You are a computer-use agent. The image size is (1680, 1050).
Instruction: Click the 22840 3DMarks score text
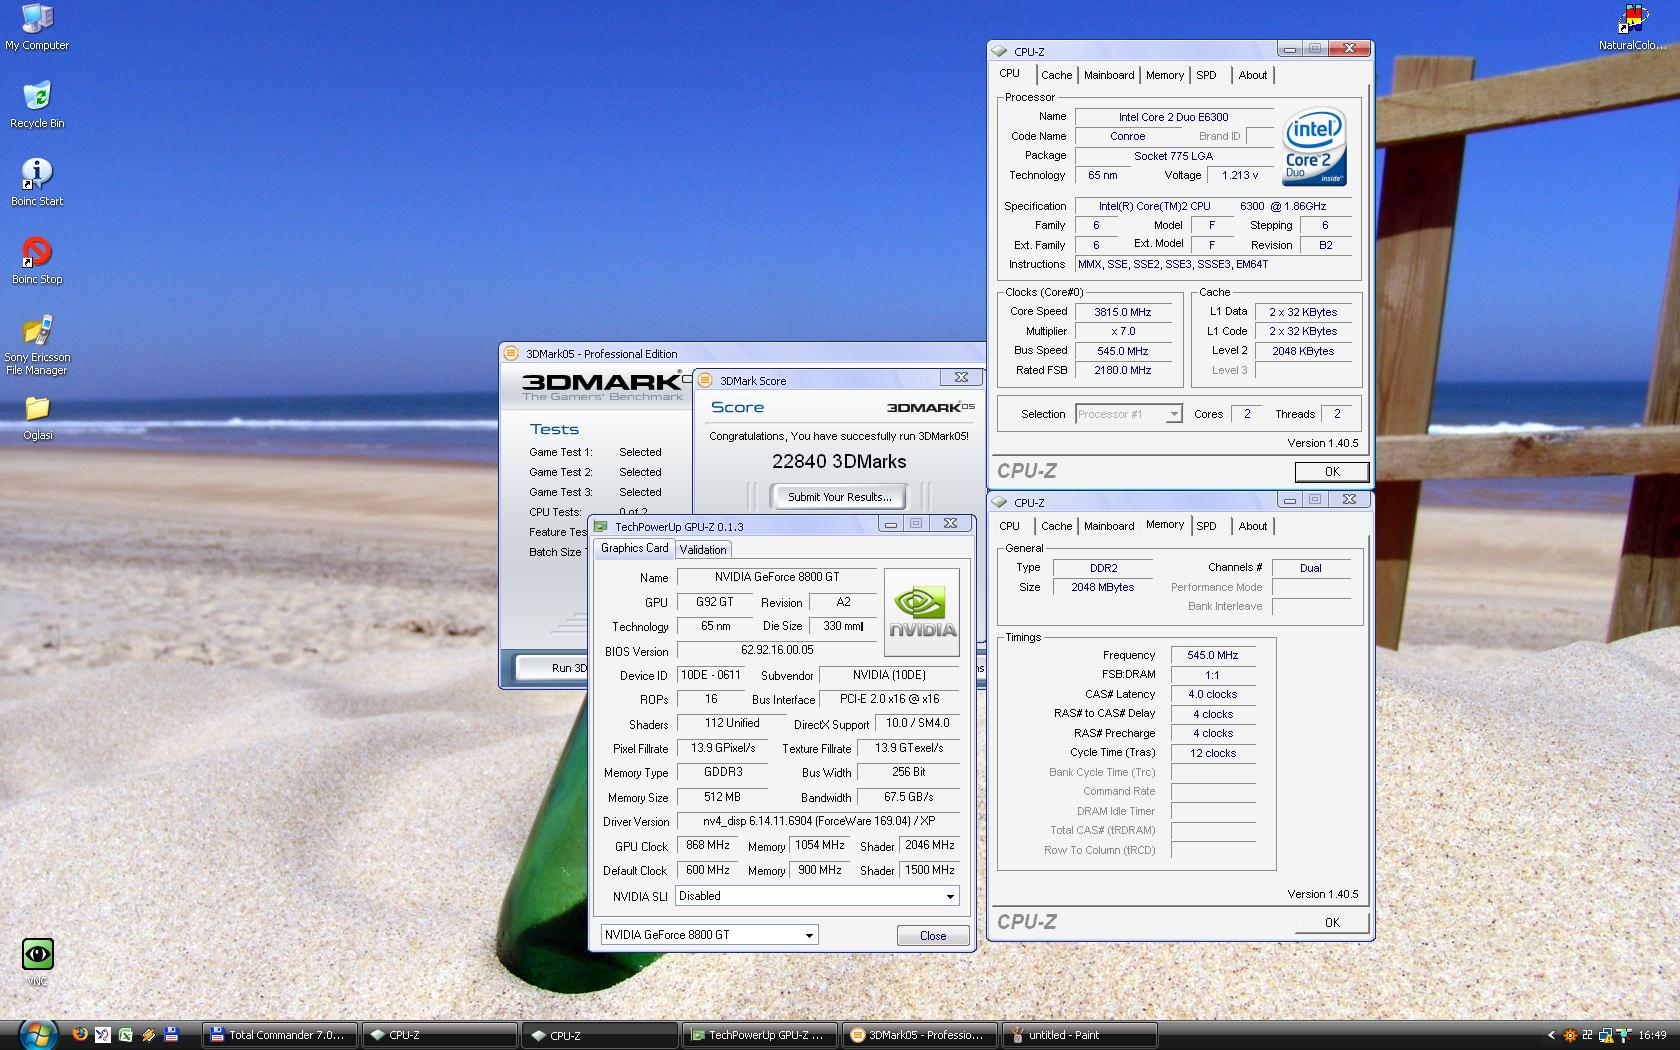click(x=839, y=461)
